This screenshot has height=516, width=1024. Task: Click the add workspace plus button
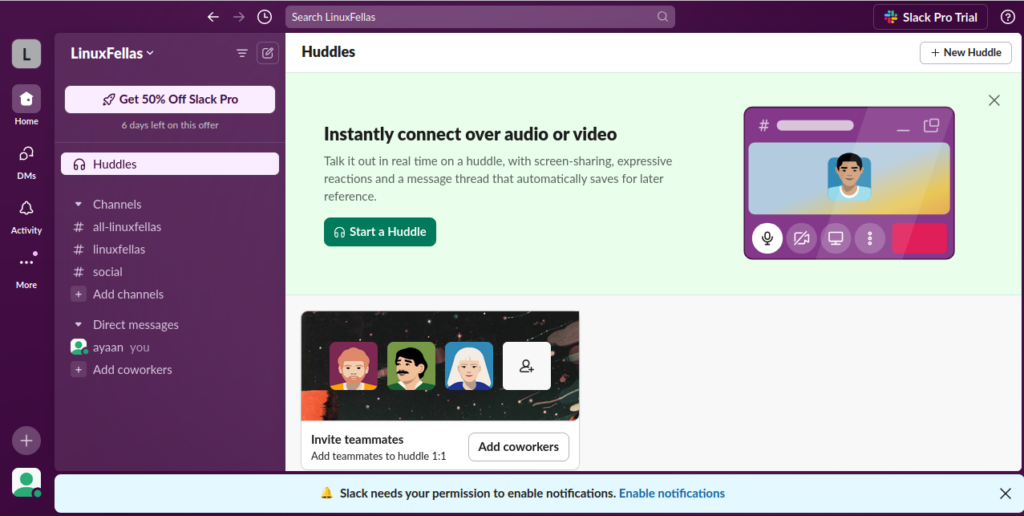pyautogui.click(x=26, y=440)
